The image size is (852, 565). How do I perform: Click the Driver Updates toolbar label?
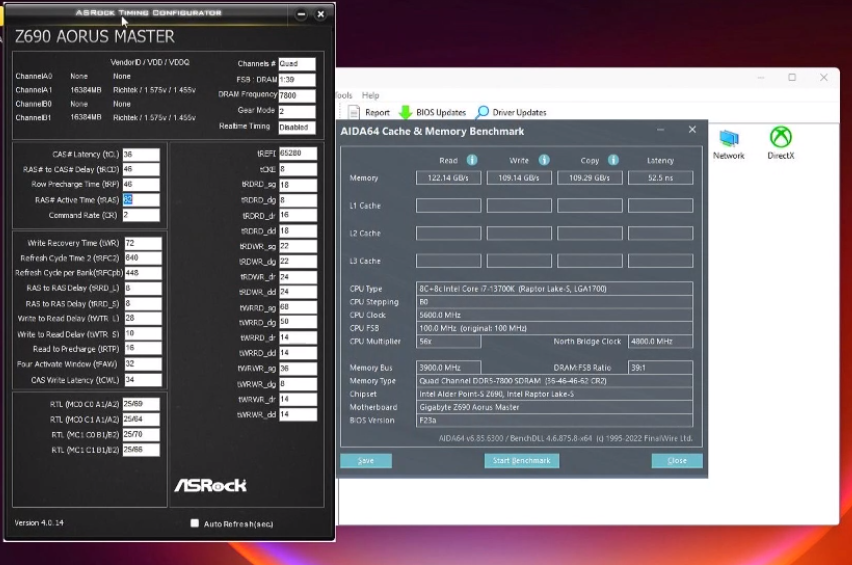coord(519,112)
